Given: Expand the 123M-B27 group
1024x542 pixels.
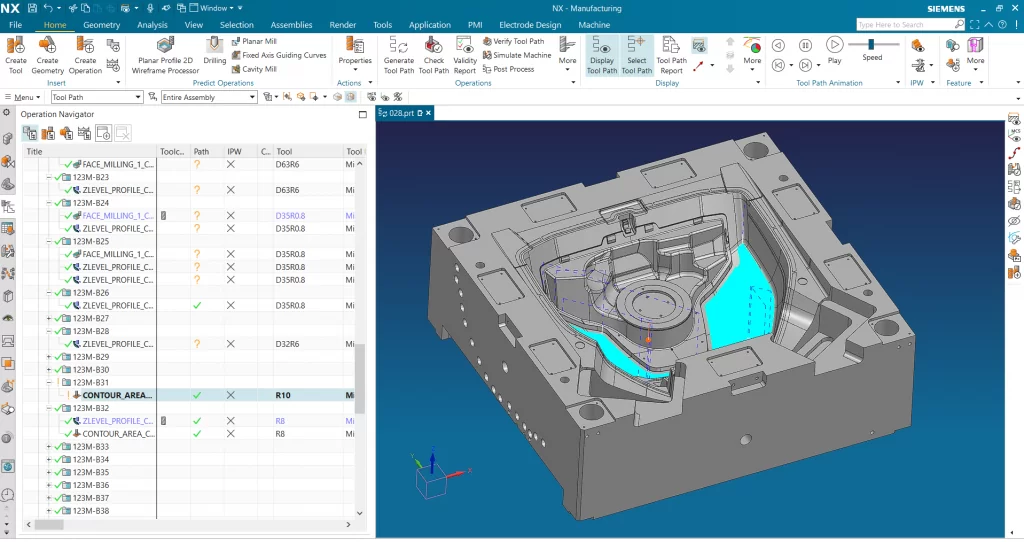Looking at the screenshot, I should pos(49,319).
